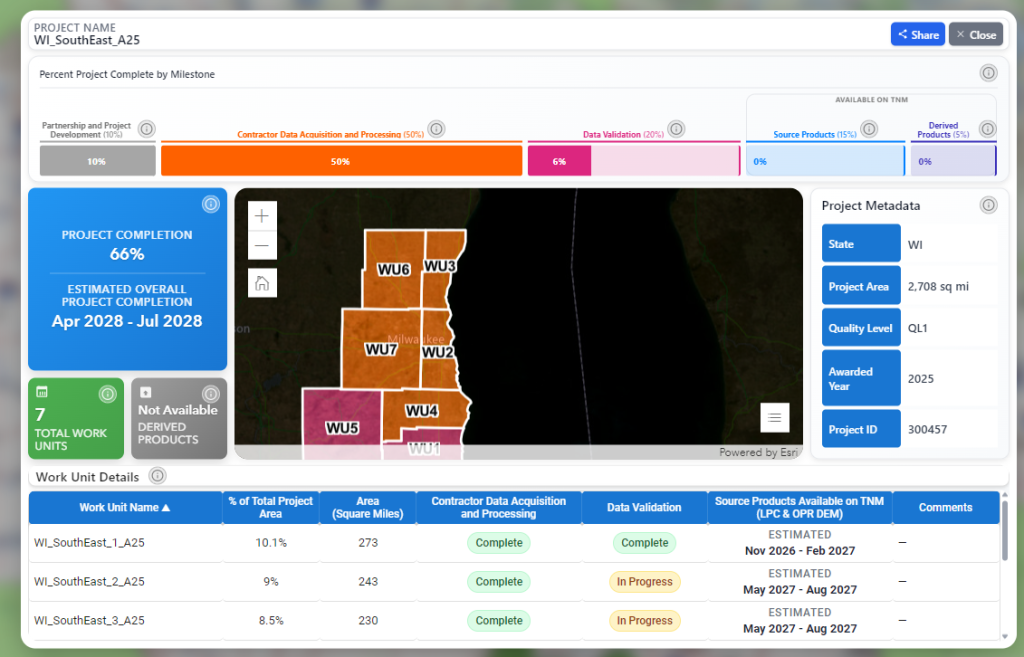Open info icon on Project Completion card
Image resolution: width=1024 pixels, height=657 pixels.
(210, 204)
